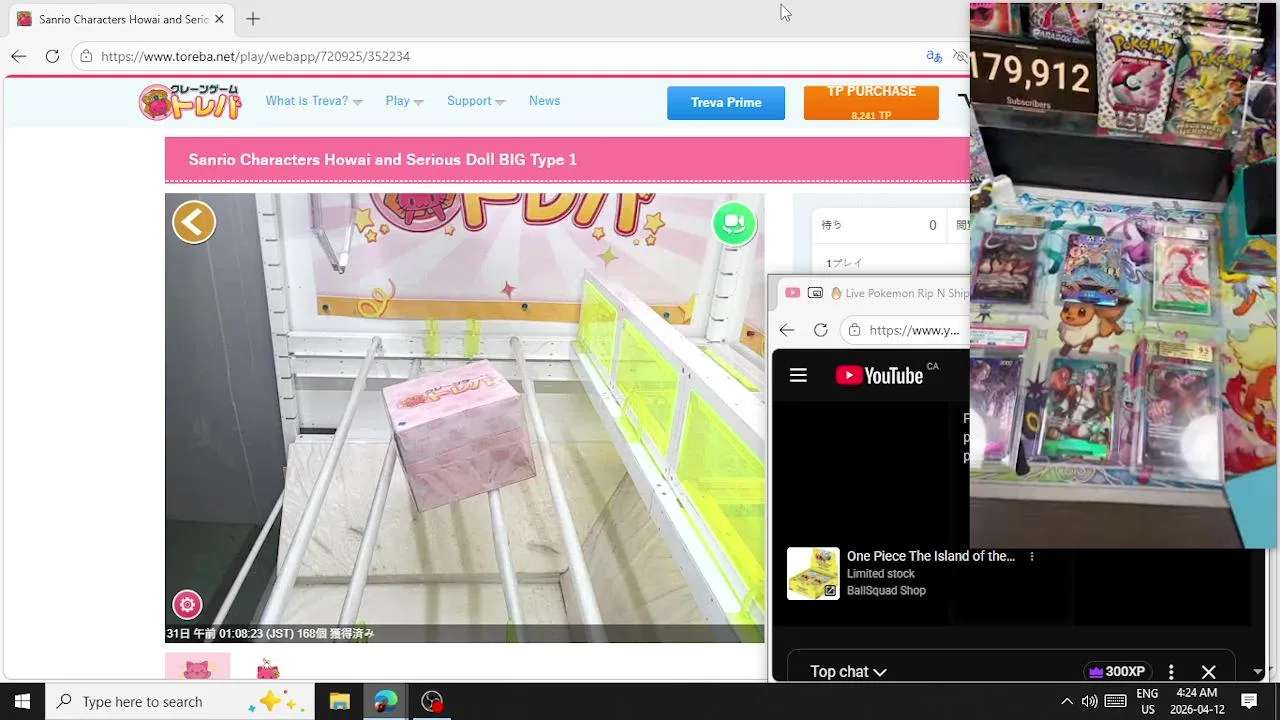Click the translate icon in the address bar

934,56
